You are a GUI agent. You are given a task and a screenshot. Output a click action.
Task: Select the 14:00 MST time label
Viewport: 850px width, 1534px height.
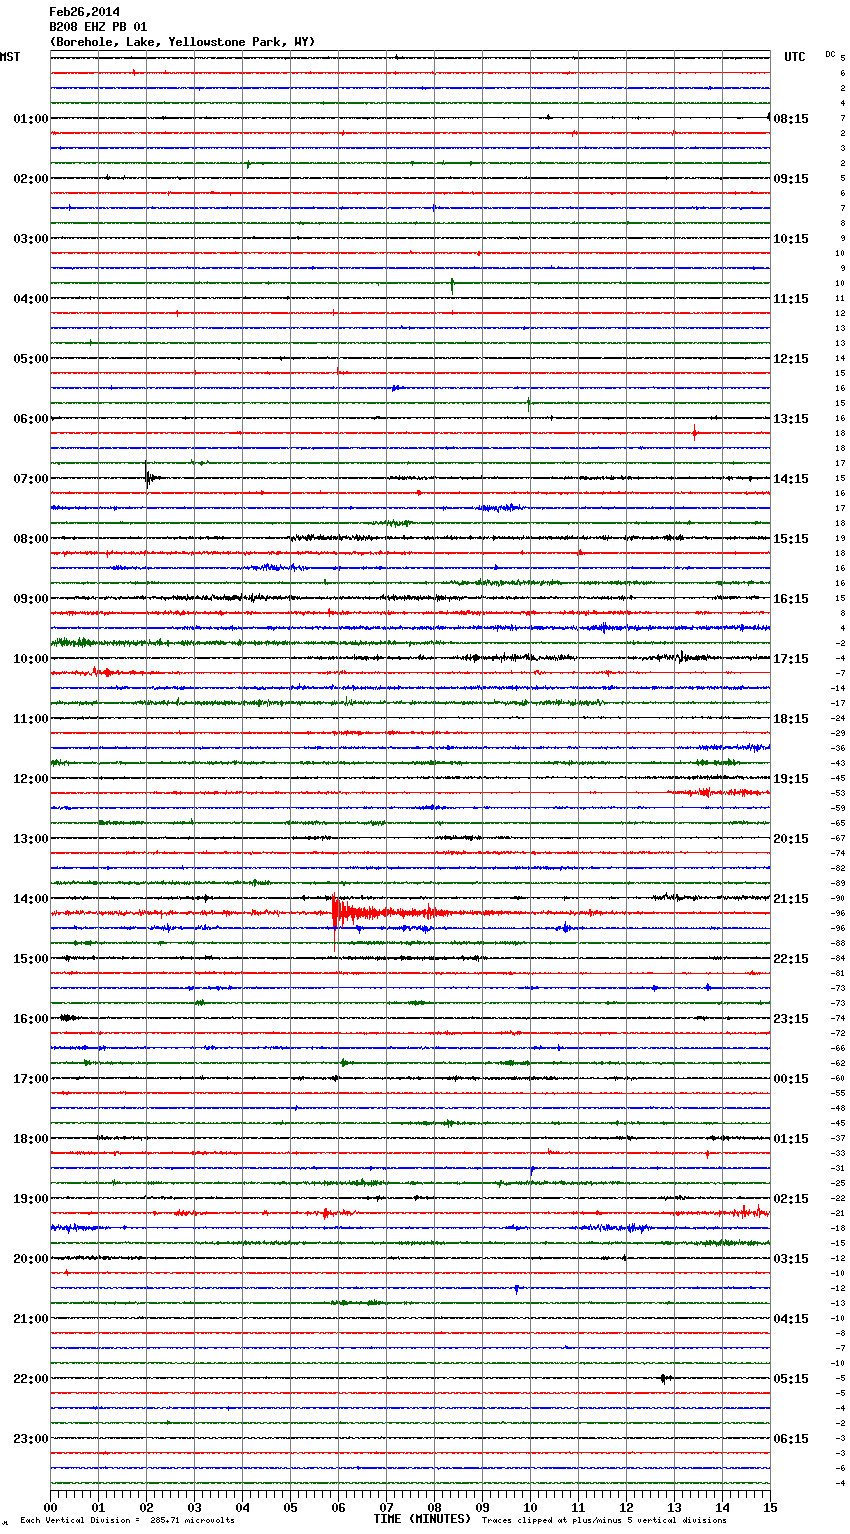point(30,899)
